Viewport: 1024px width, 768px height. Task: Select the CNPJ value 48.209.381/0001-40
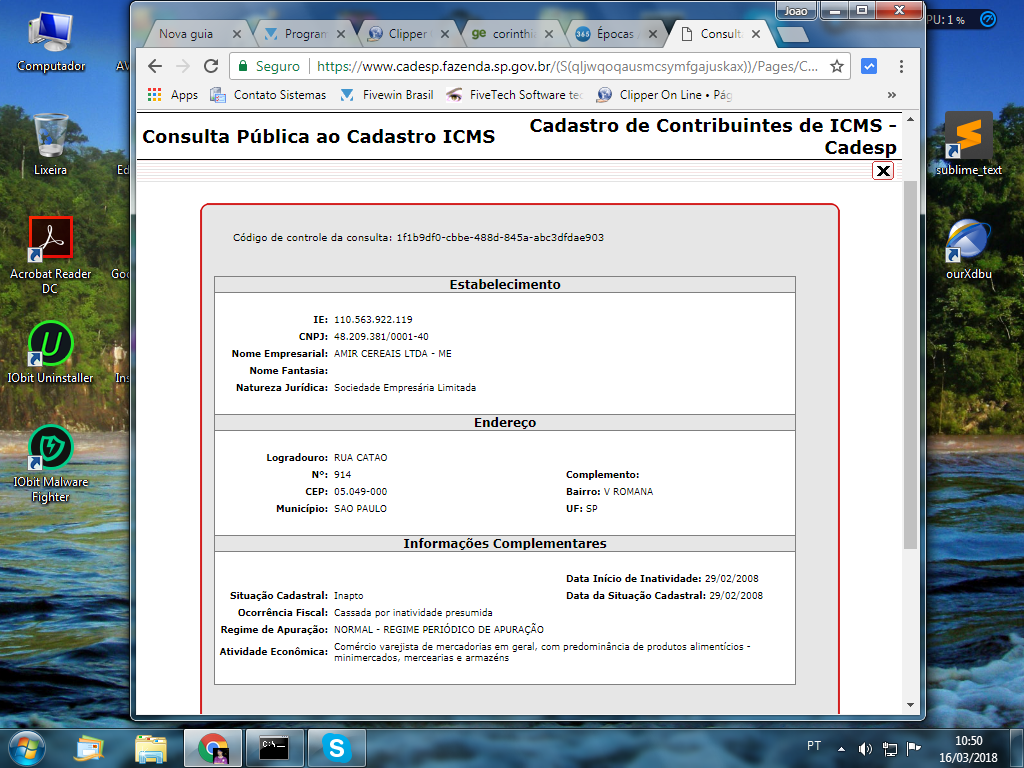pos(381,336)
